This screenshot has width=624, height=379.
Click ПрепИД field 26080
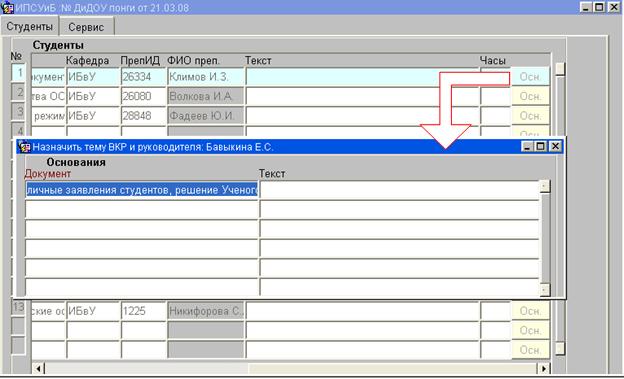click(x=143, y=96)
